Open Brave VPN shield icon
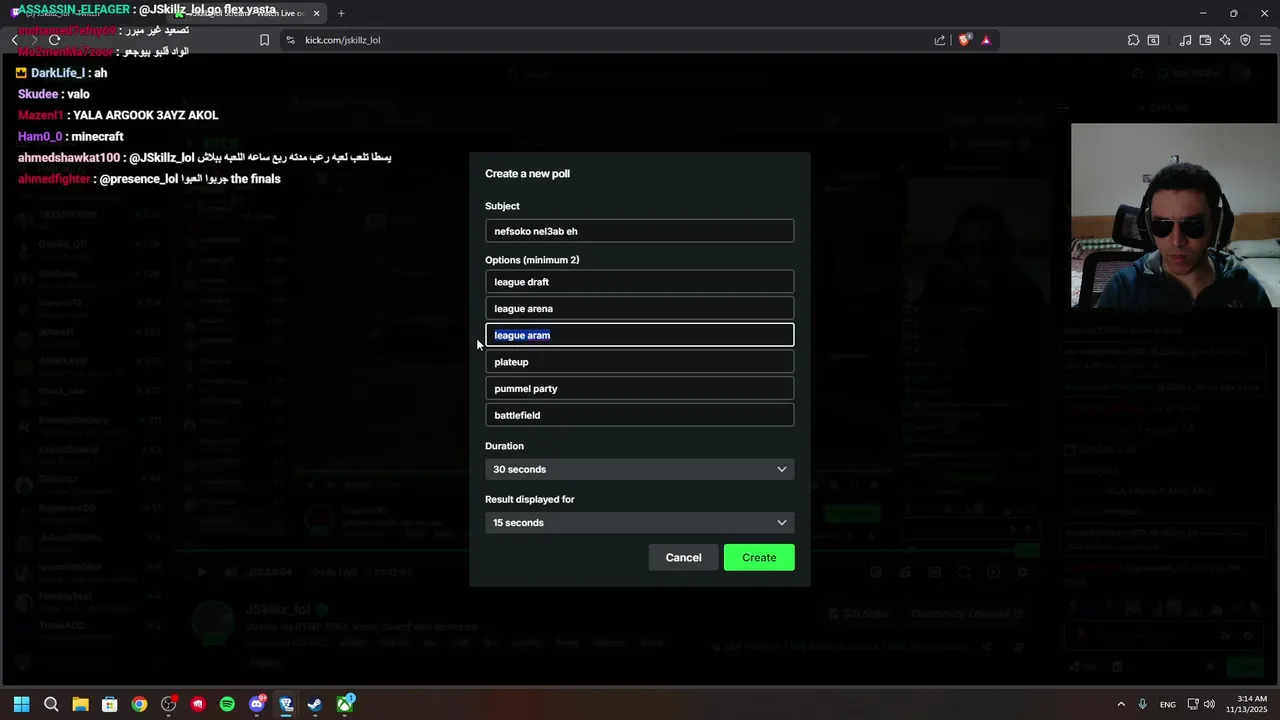Viewport: 1280px width, 720px height. pyautogui.click(x=1245, y=40)
